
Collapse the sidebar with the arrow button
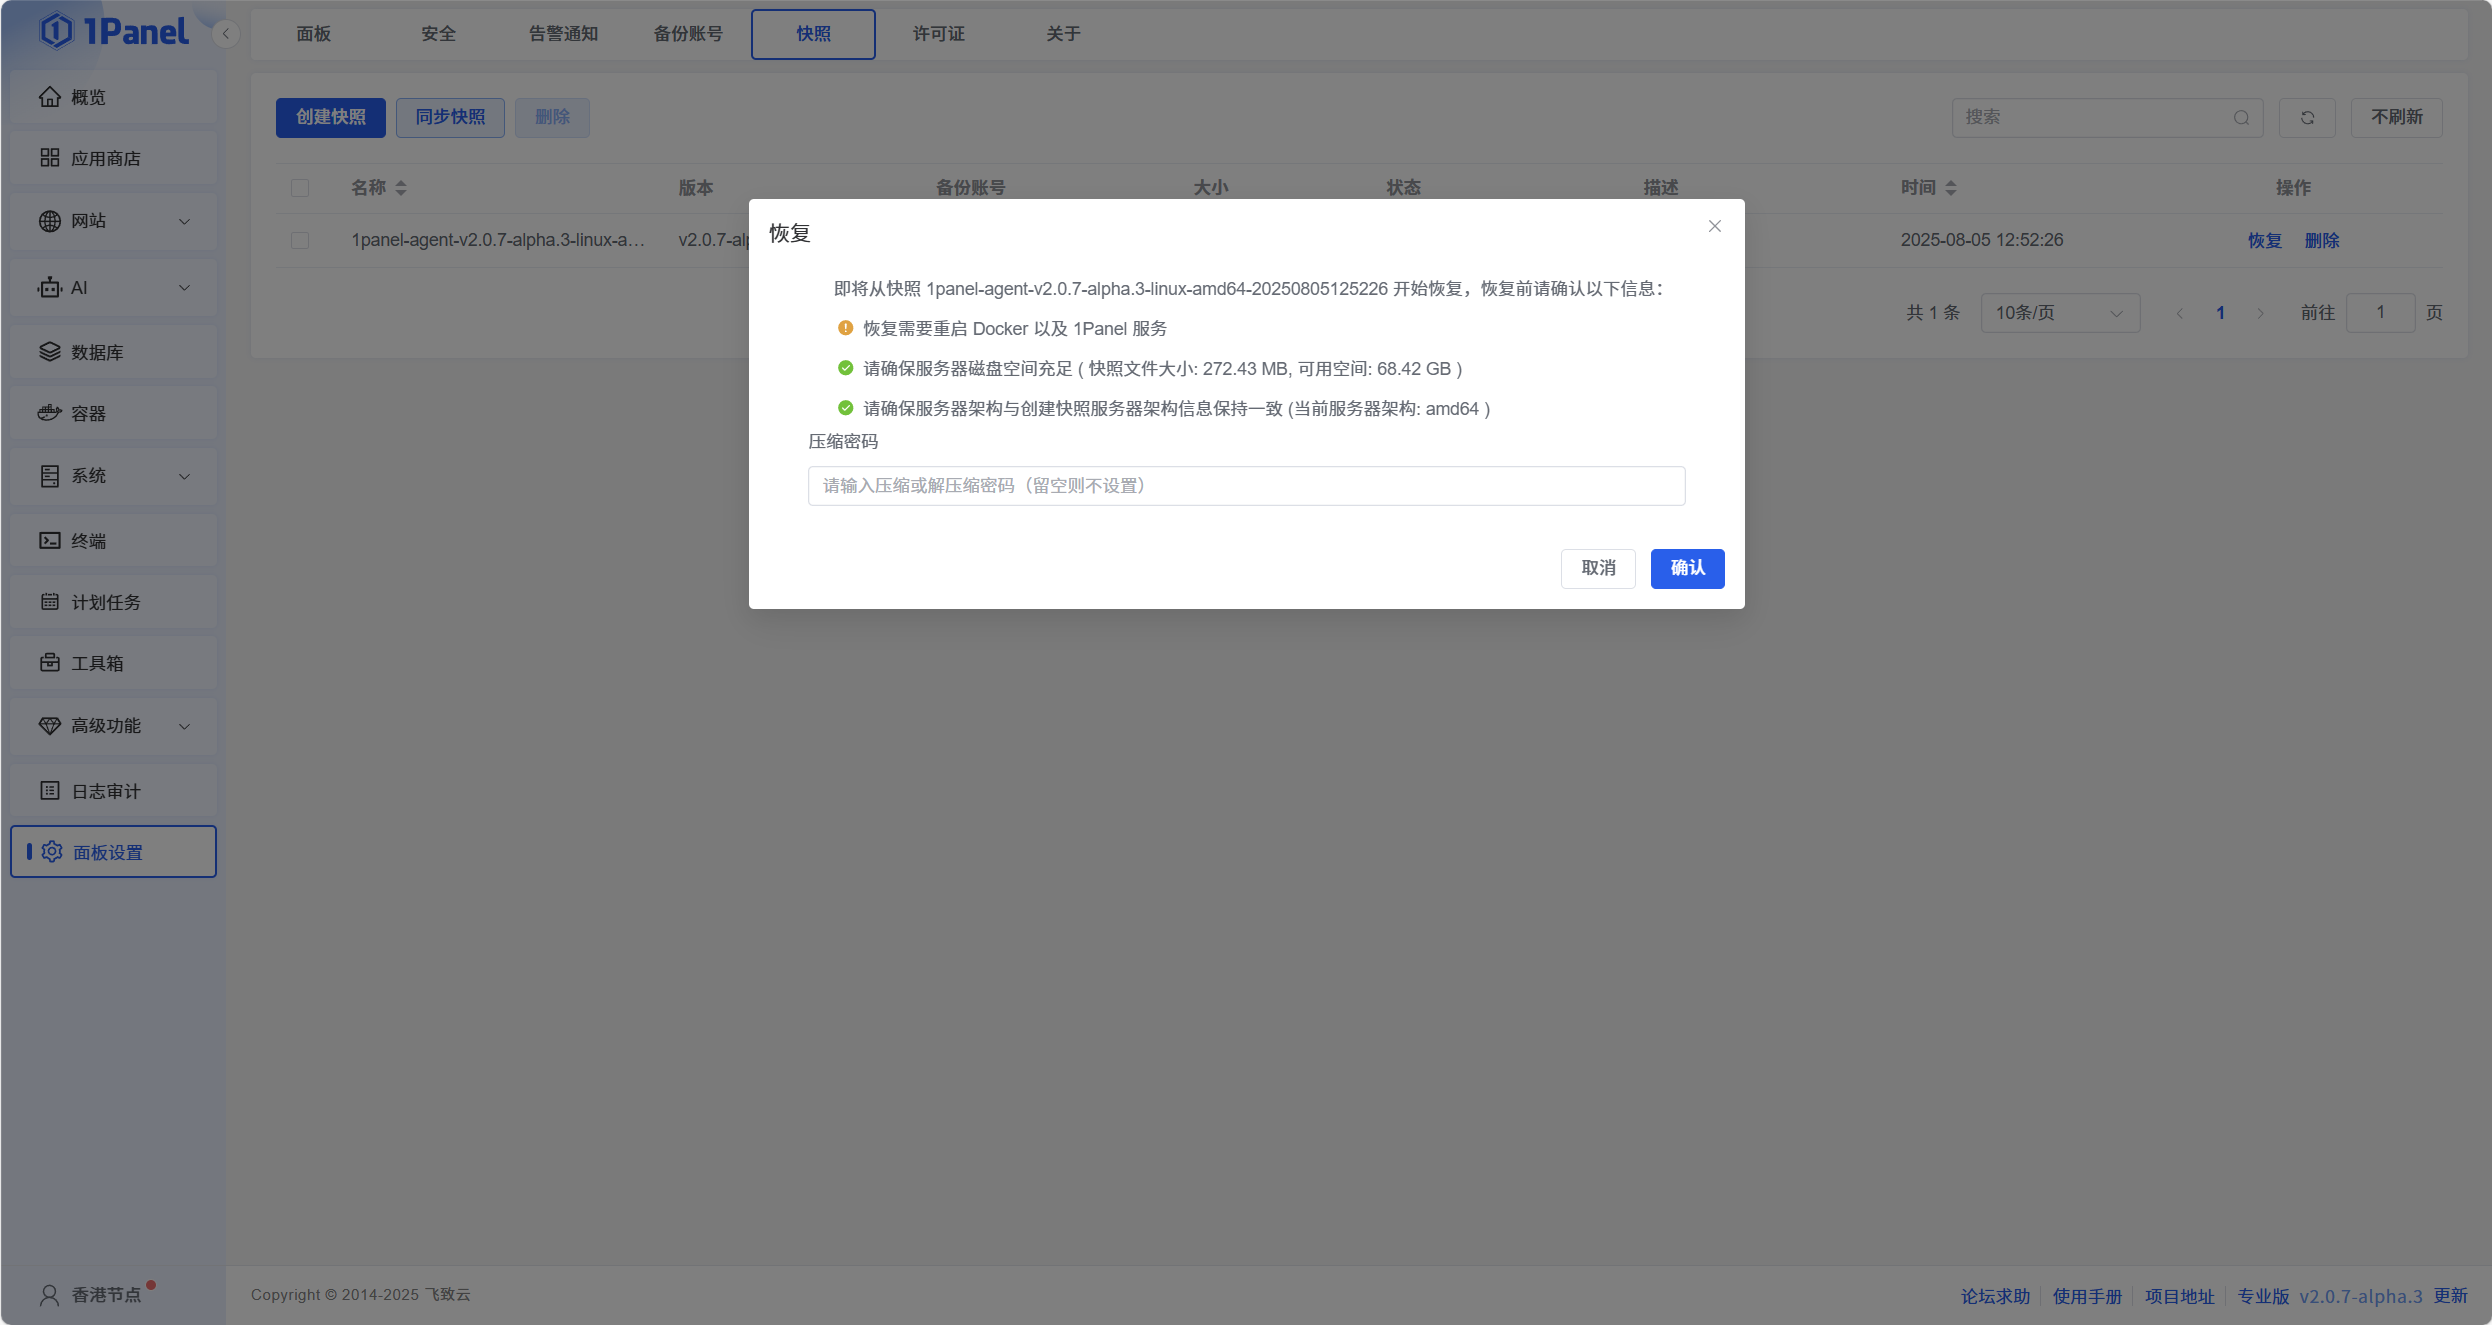click(226, 34)
